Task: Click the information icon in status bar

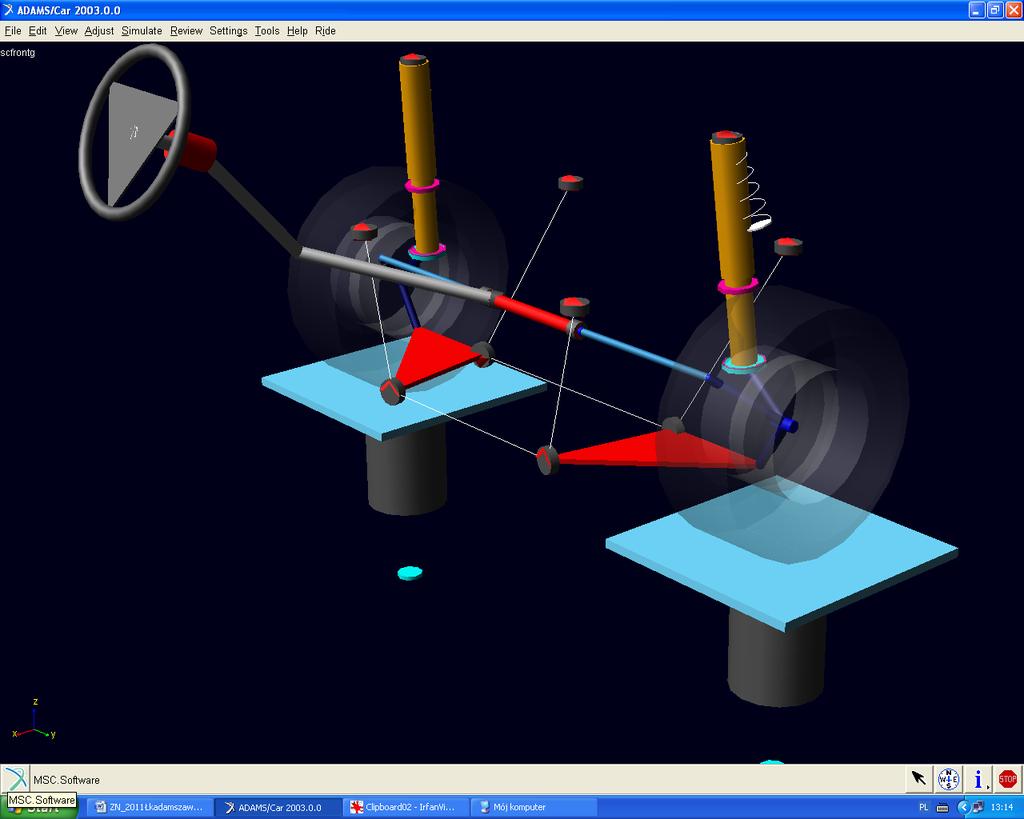Action: tap(978, 779)
